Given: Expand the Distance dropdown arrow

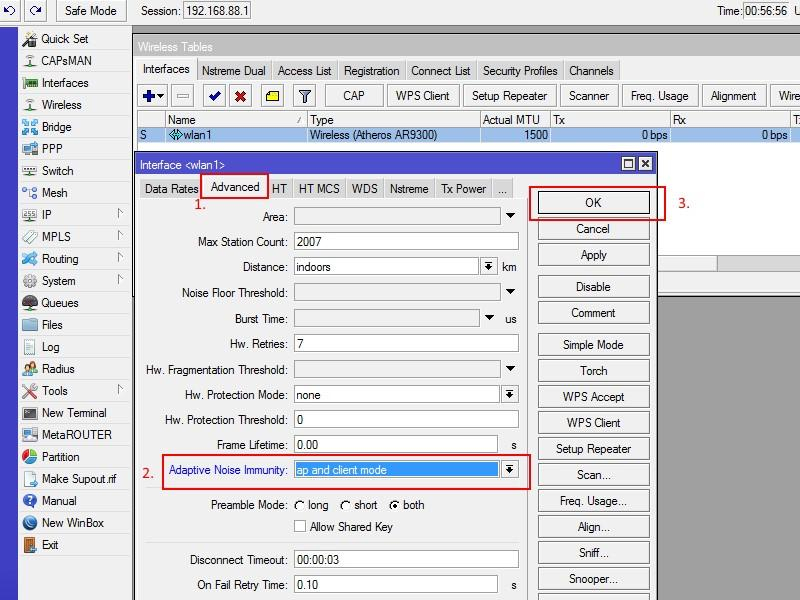Looking at the screenshot, I should point(489,267).
